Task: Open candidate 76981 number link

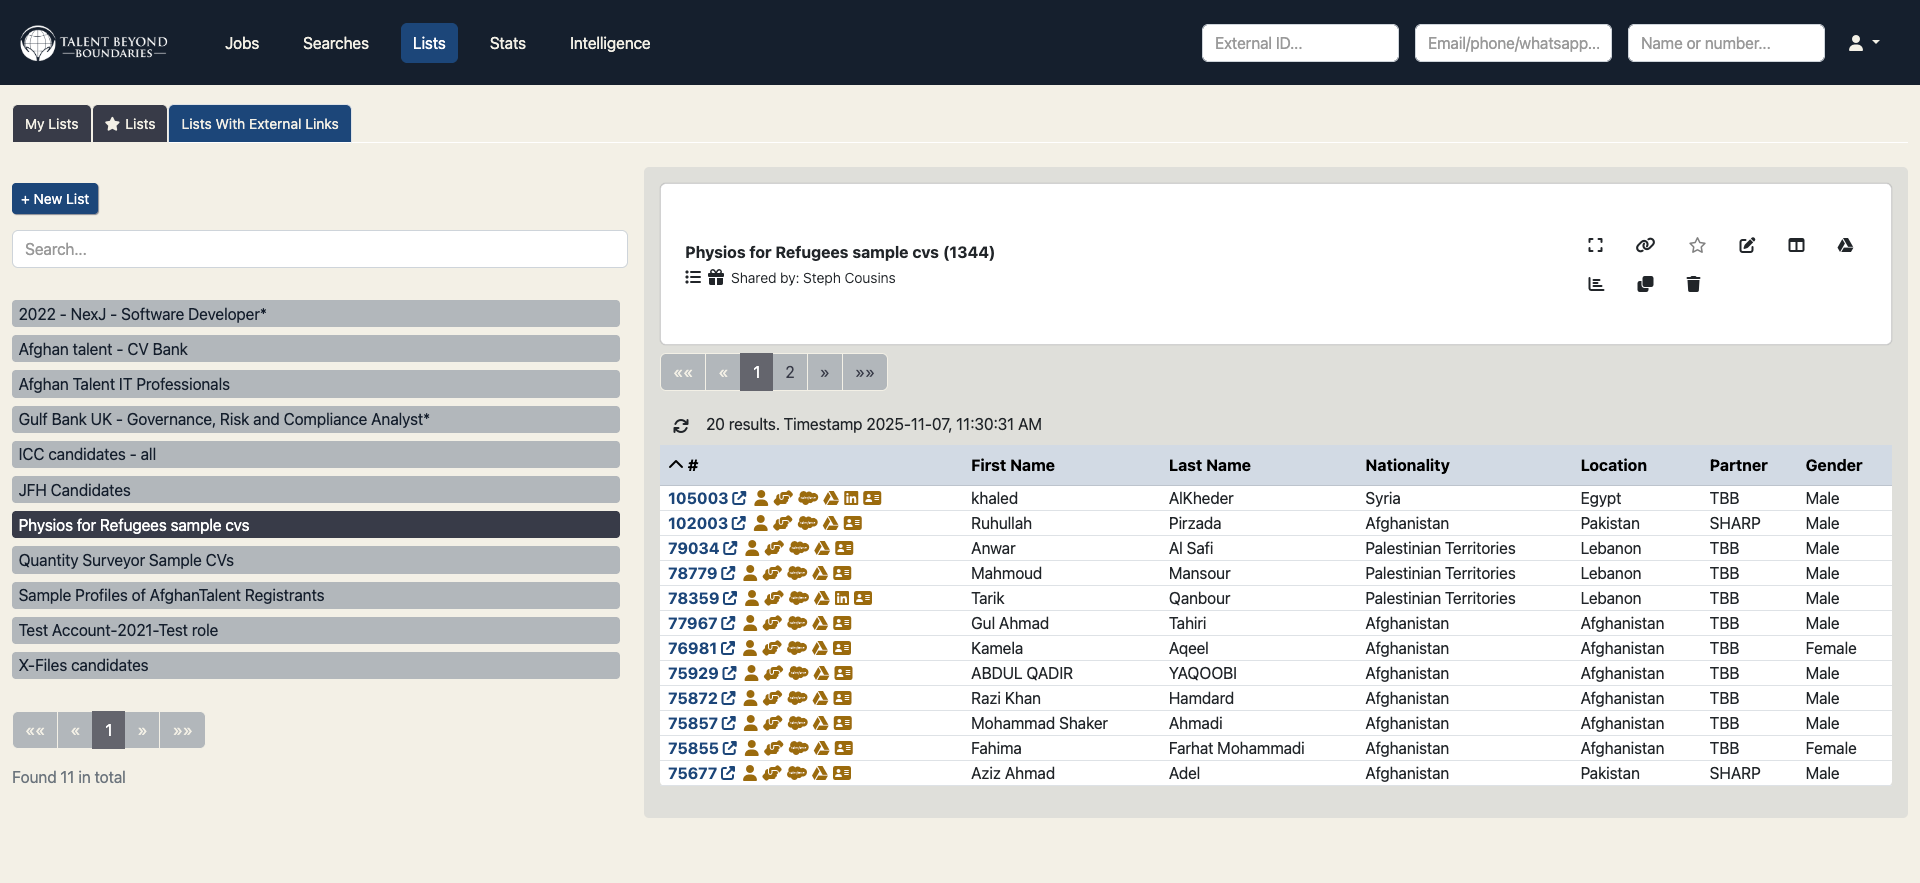Action: [x=693, y=648]
